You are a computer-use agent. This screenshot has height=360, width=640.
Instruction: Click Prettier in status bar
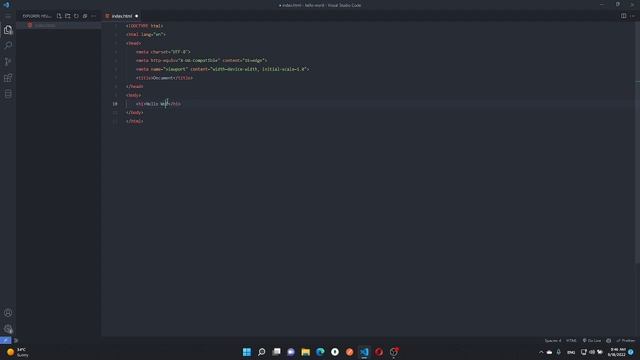[626, 340]
